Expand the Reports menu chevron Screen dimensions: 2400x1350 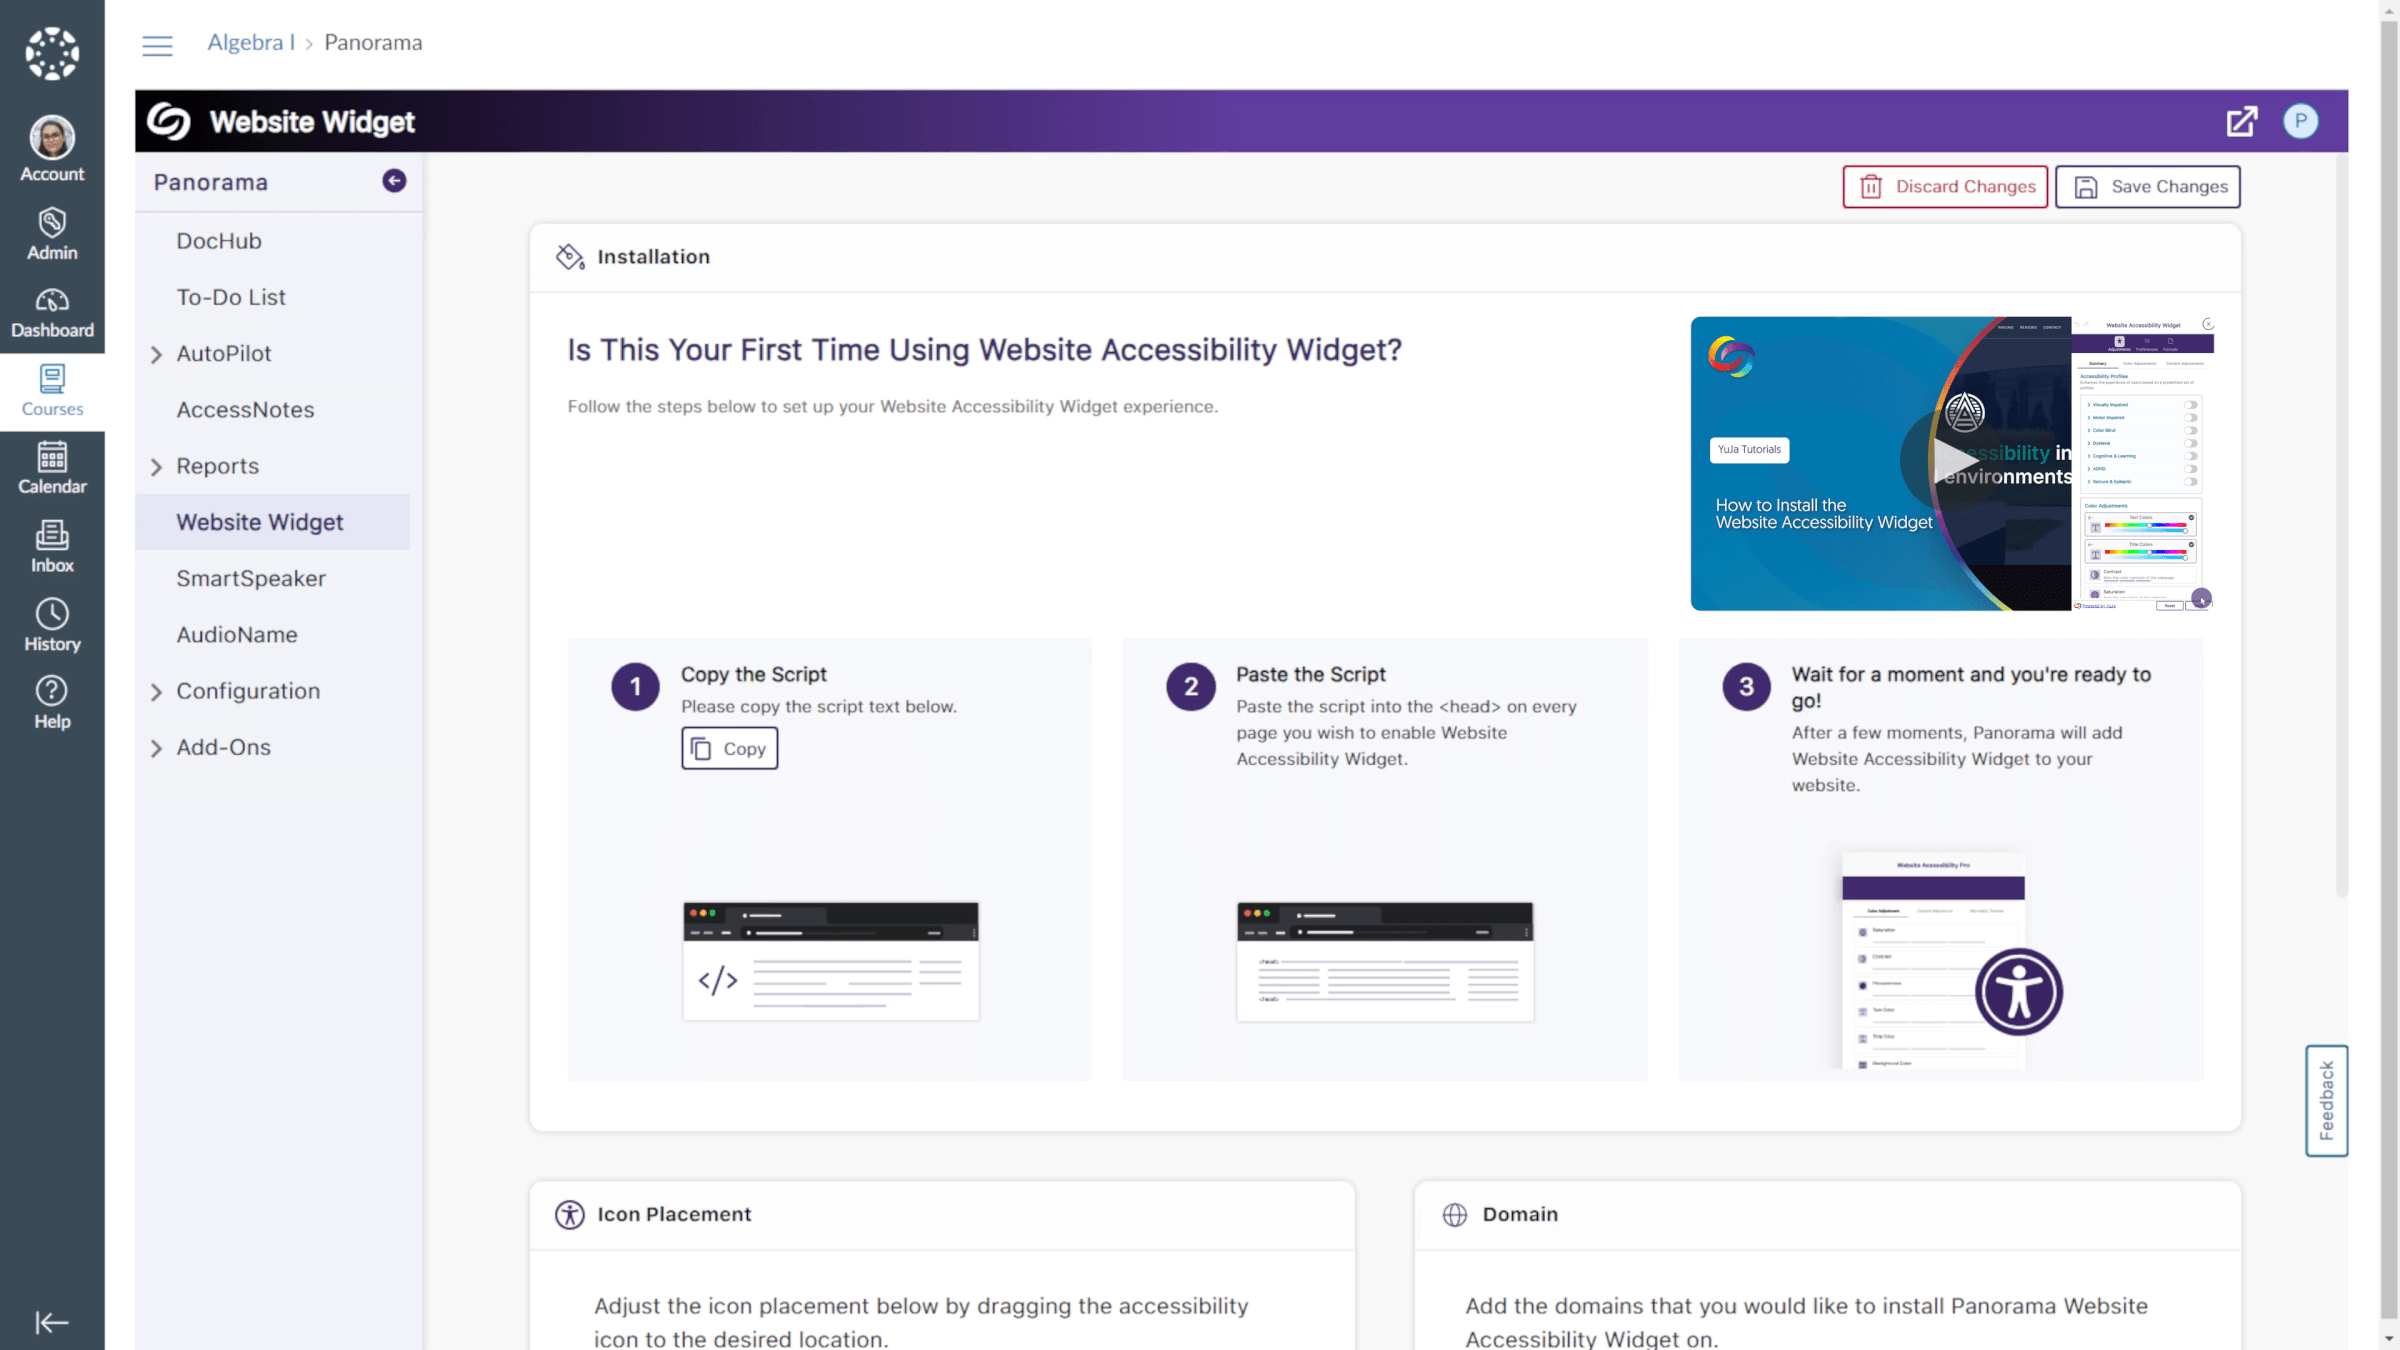pos(156,468)
